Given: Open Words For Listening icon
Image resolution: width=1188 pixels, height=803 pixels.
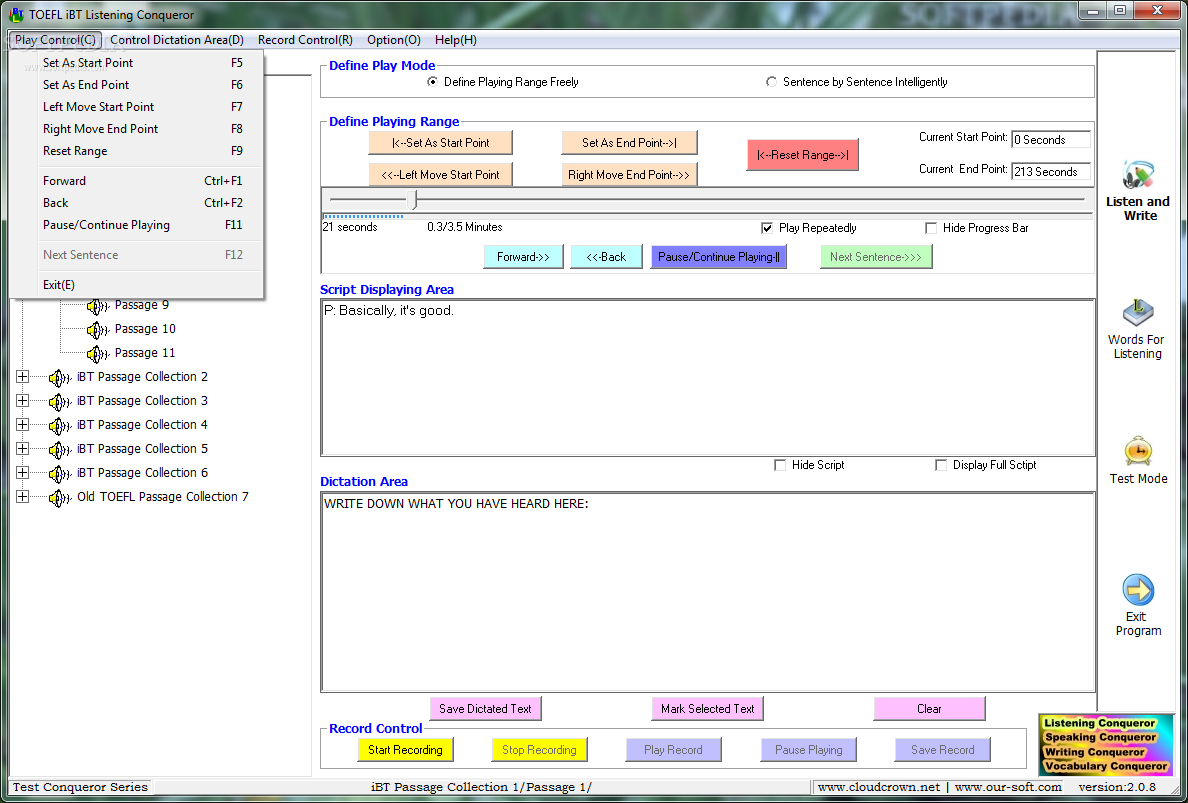Looking at the screenshot, I should tap(1137, 313).
